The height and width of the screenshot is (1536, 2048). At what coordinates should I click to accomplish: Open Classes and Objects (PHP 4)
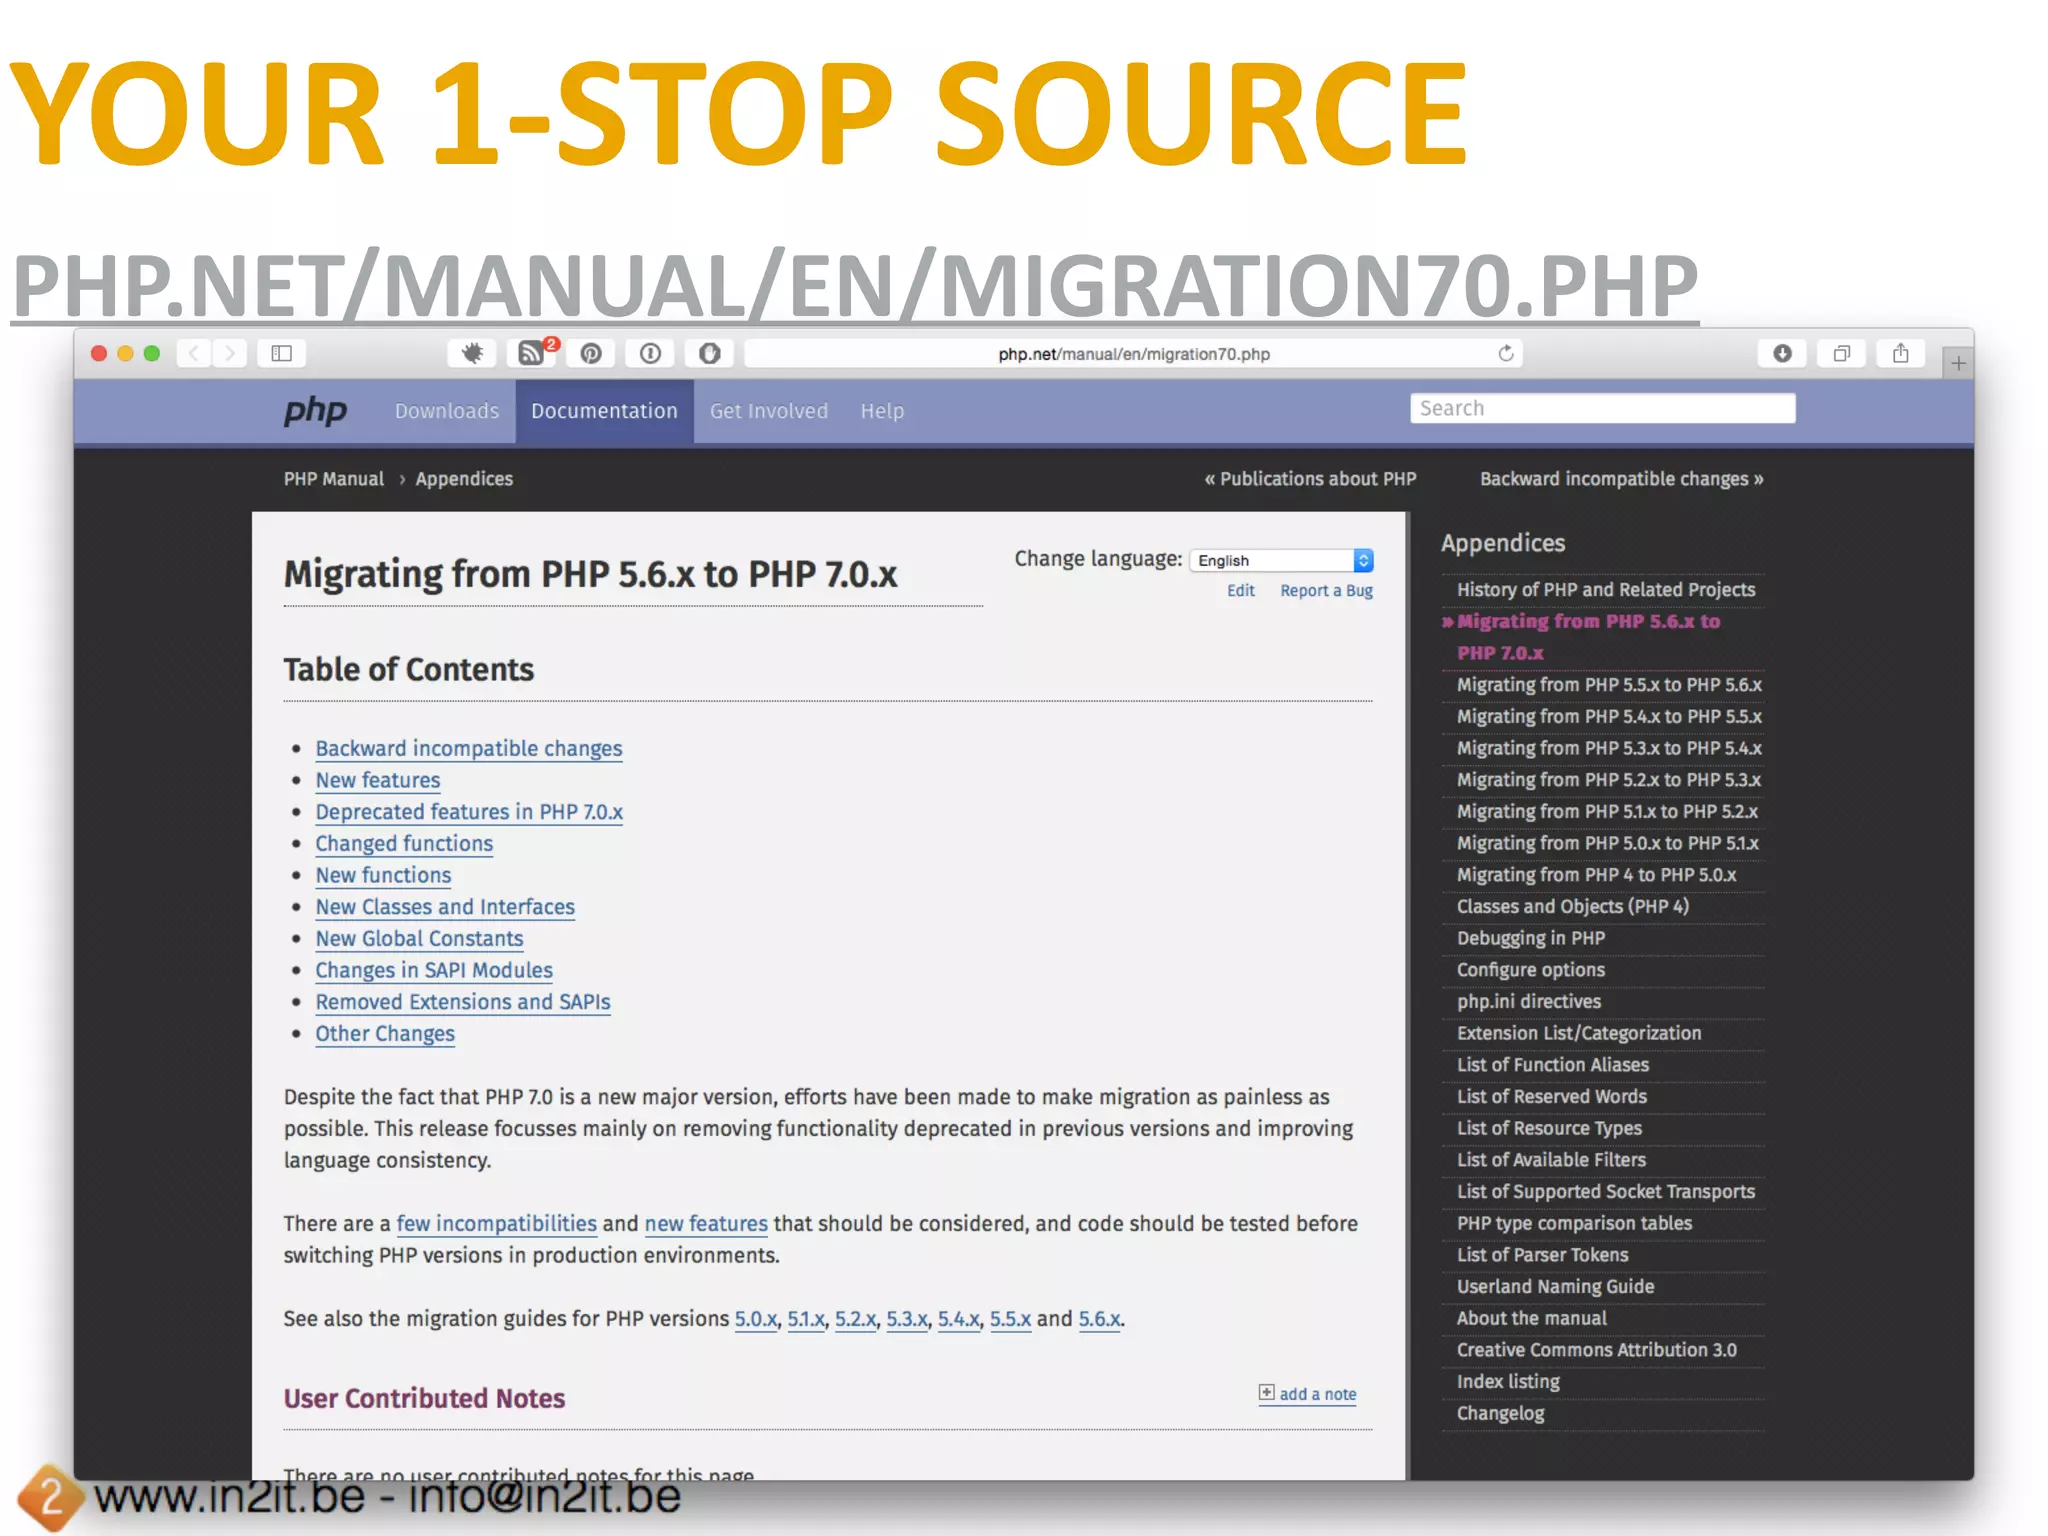[x=1572, y=907]
